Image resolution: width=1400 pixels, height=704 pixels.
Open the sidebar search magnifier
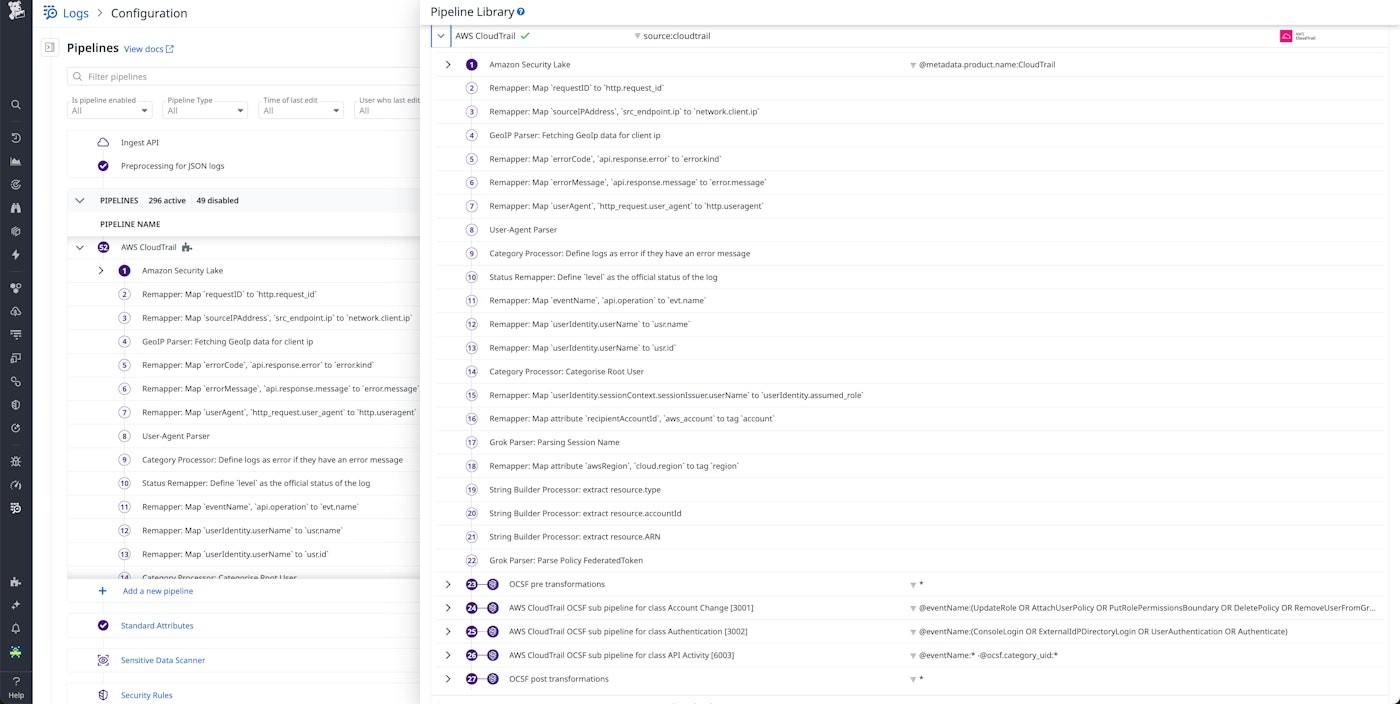pyautogui.click(x=16, y=104)
